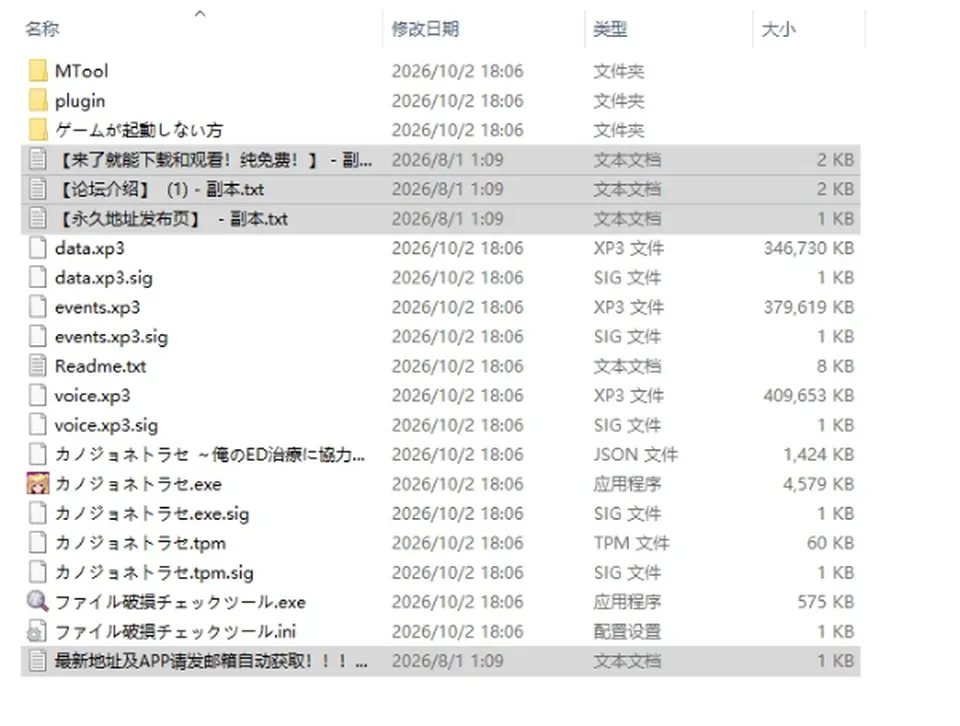Click the Readme.txt document icon
The width and height of the screenshot is (960, 726).
pyautogui.click(x=38, y=366)
